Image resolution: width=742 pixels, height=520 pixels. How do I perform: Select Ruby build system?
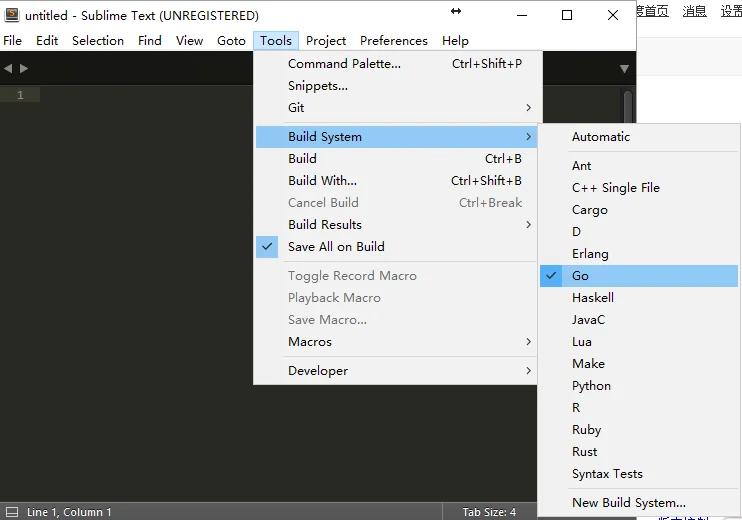pyautogui.click(x=639, y=430)
